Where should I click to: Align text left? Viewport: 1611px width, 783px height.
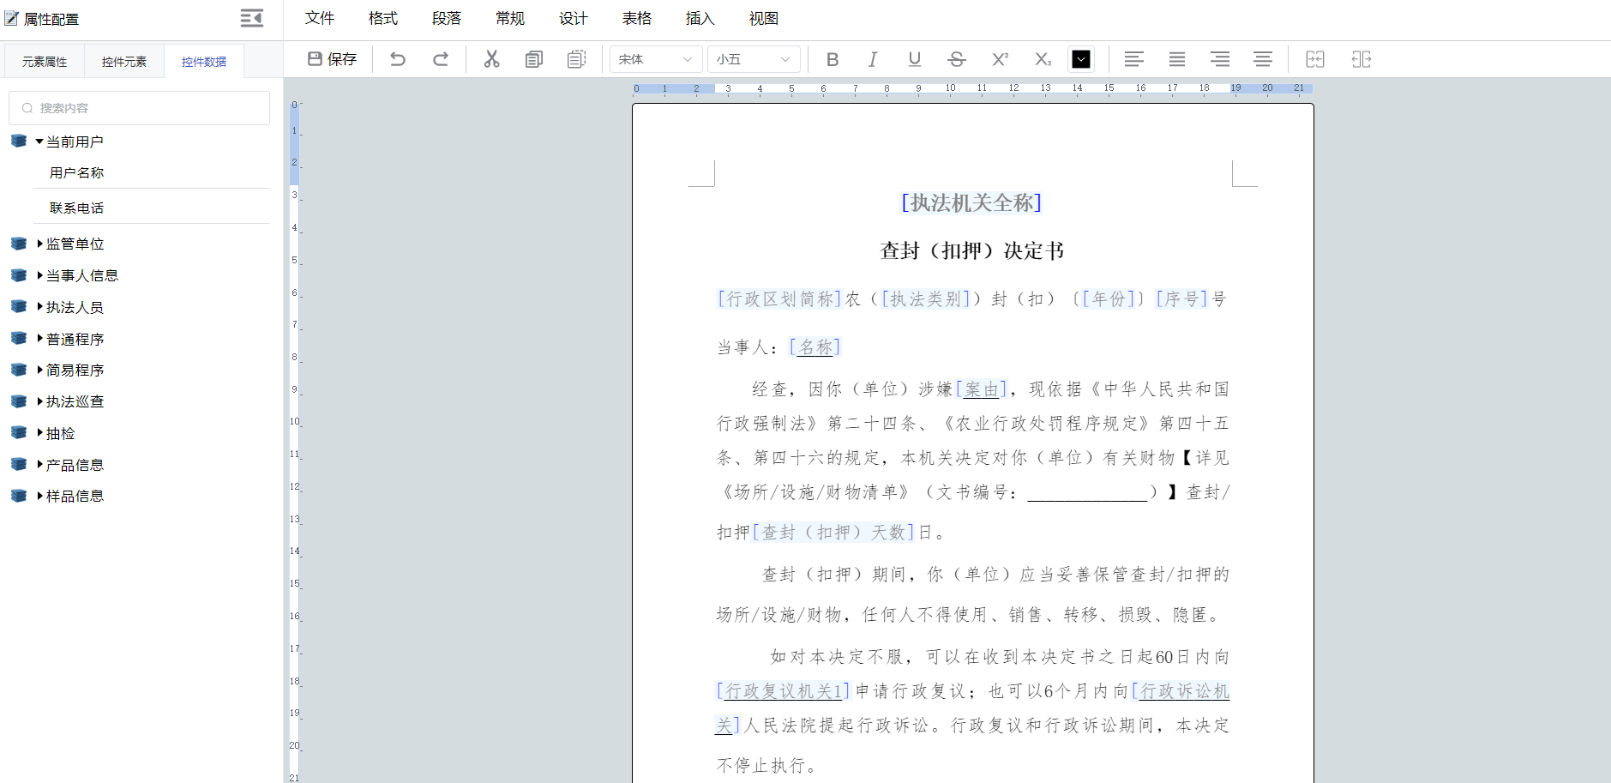(x=1134, y=59)
